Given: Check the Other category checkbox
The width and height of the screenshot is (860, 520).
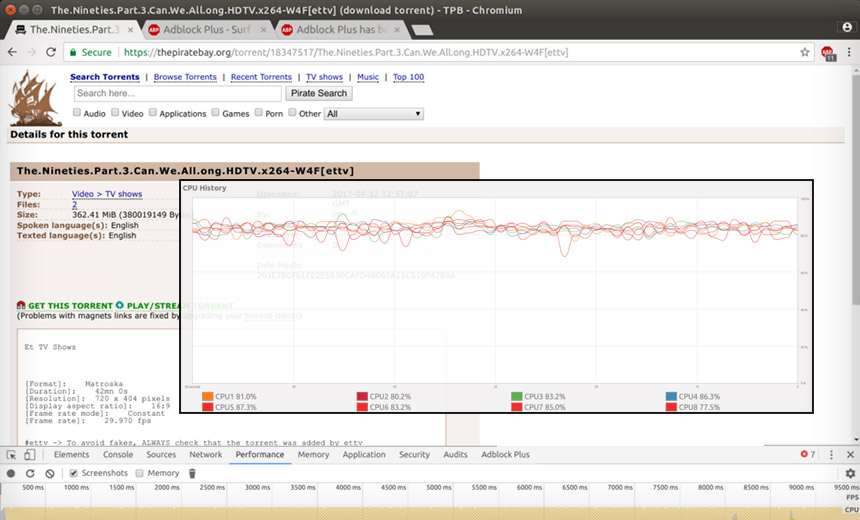Looking at the screenshot, I should (x=292, y=112).
